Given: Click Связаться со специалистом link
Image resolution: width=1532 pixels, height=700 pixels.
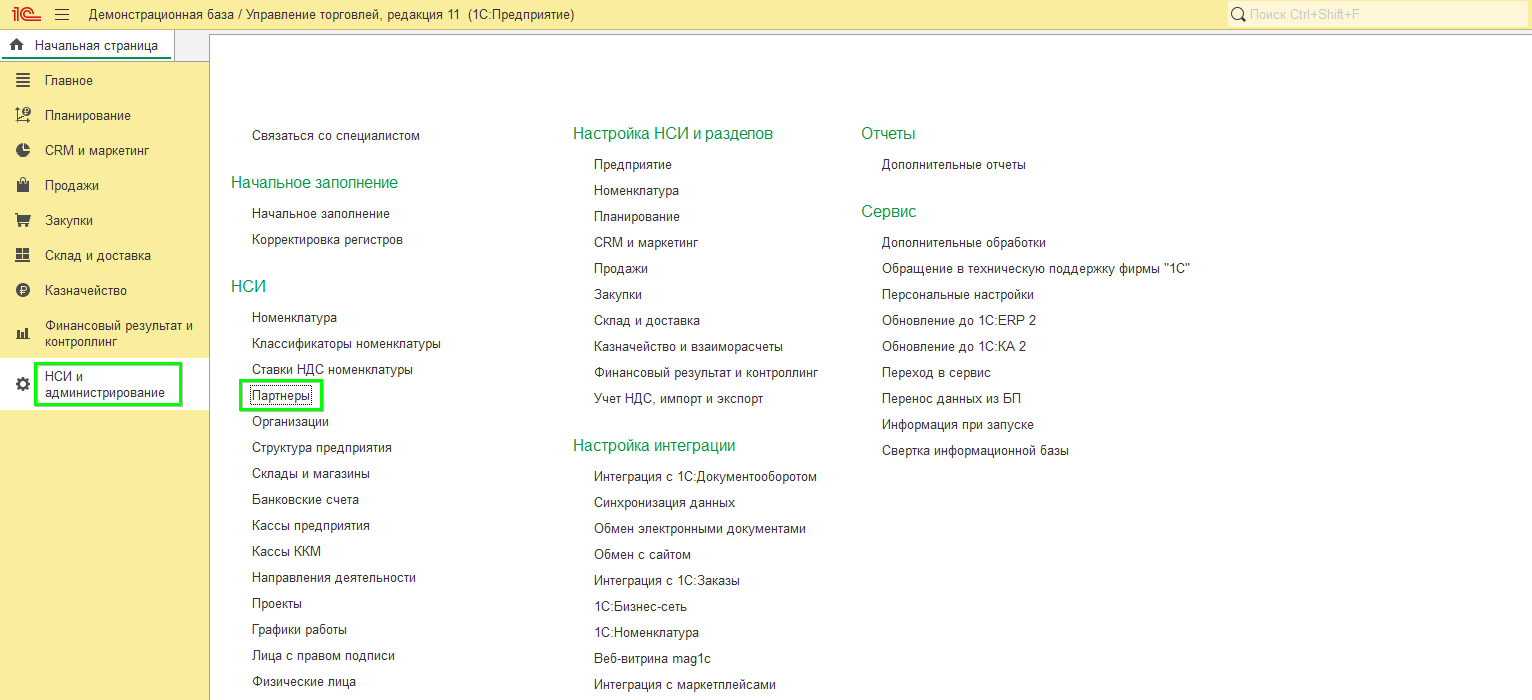Looking at the screenshot, I should point(336,135).
